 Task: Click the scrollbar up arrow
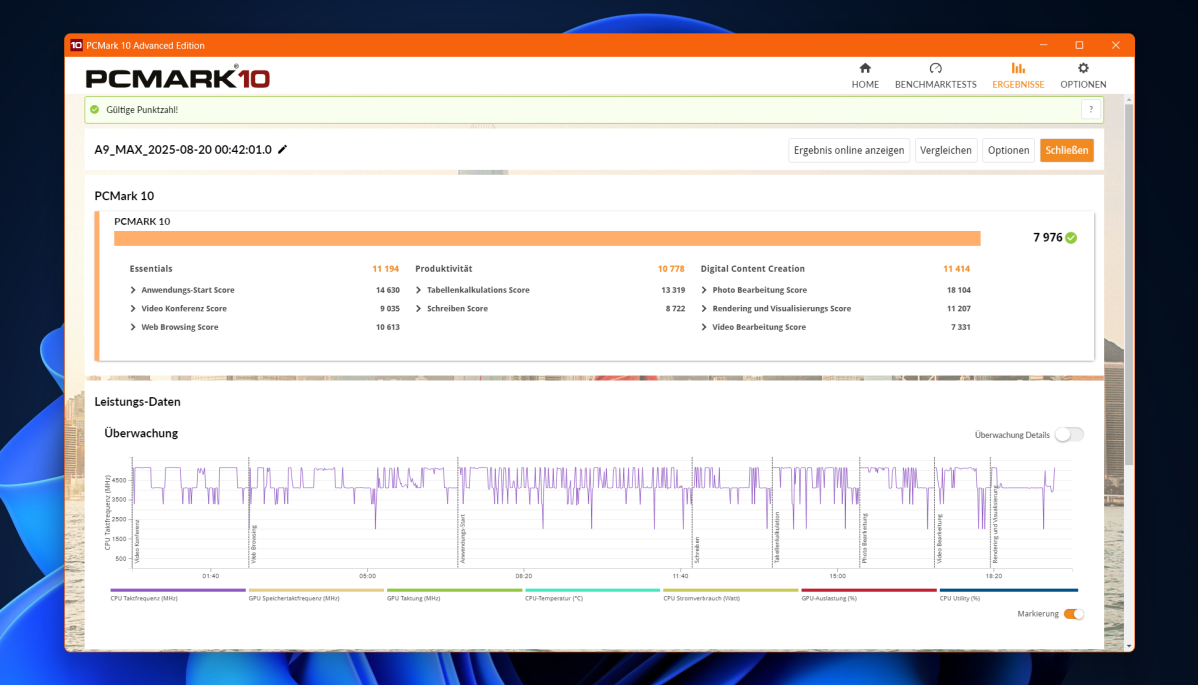point(1128,100)
